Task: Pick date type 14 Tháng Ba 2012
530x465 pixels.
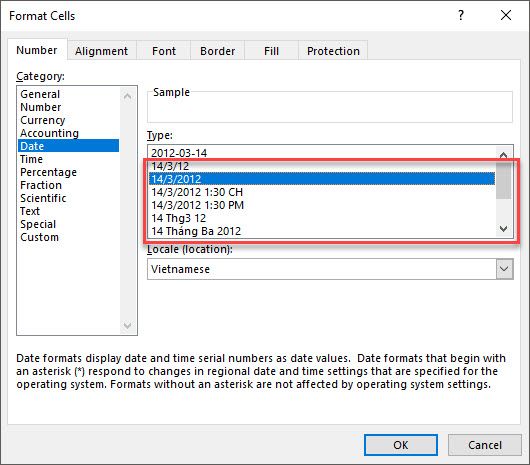Action: point(196,231)
